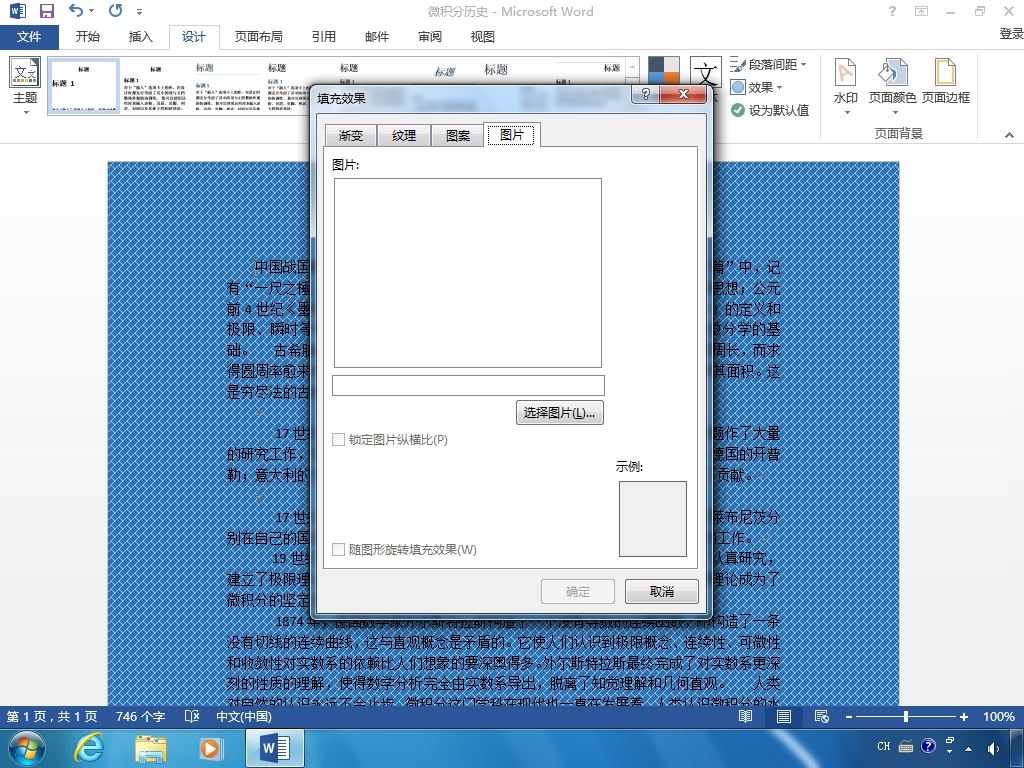Click 设为默认值 set as default

coord(770,110)
